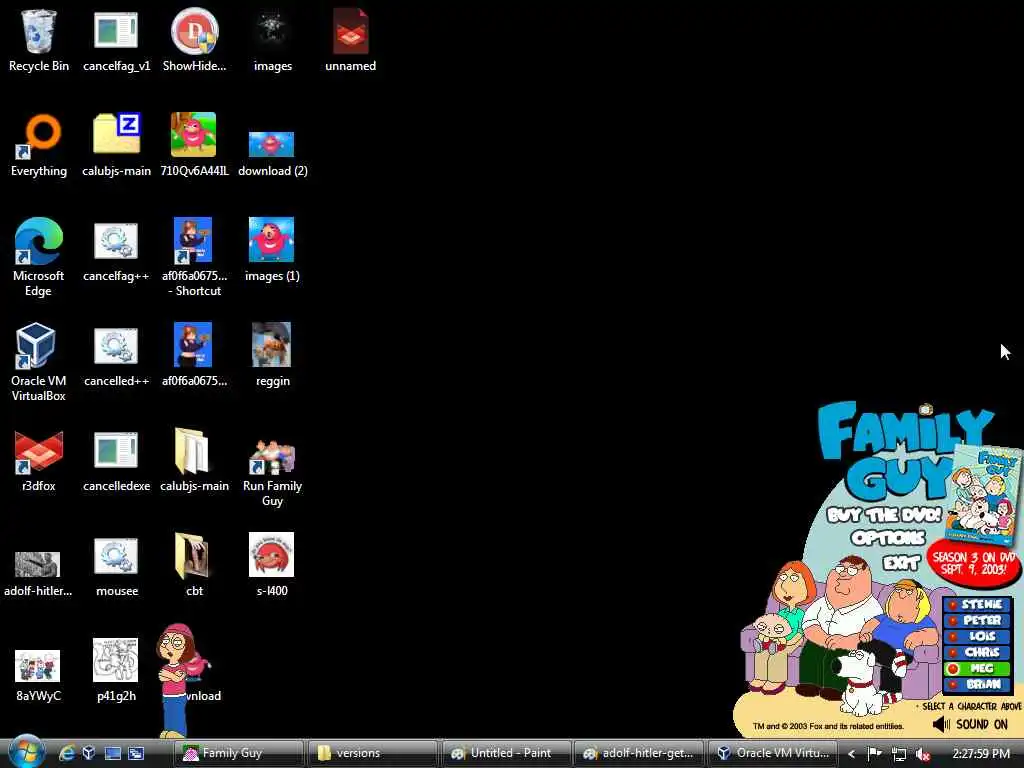Open the Microsoft Edge shortcut
Image resolution: width=1024 pixels, height=768 pixels.
[x=39, y=257]
